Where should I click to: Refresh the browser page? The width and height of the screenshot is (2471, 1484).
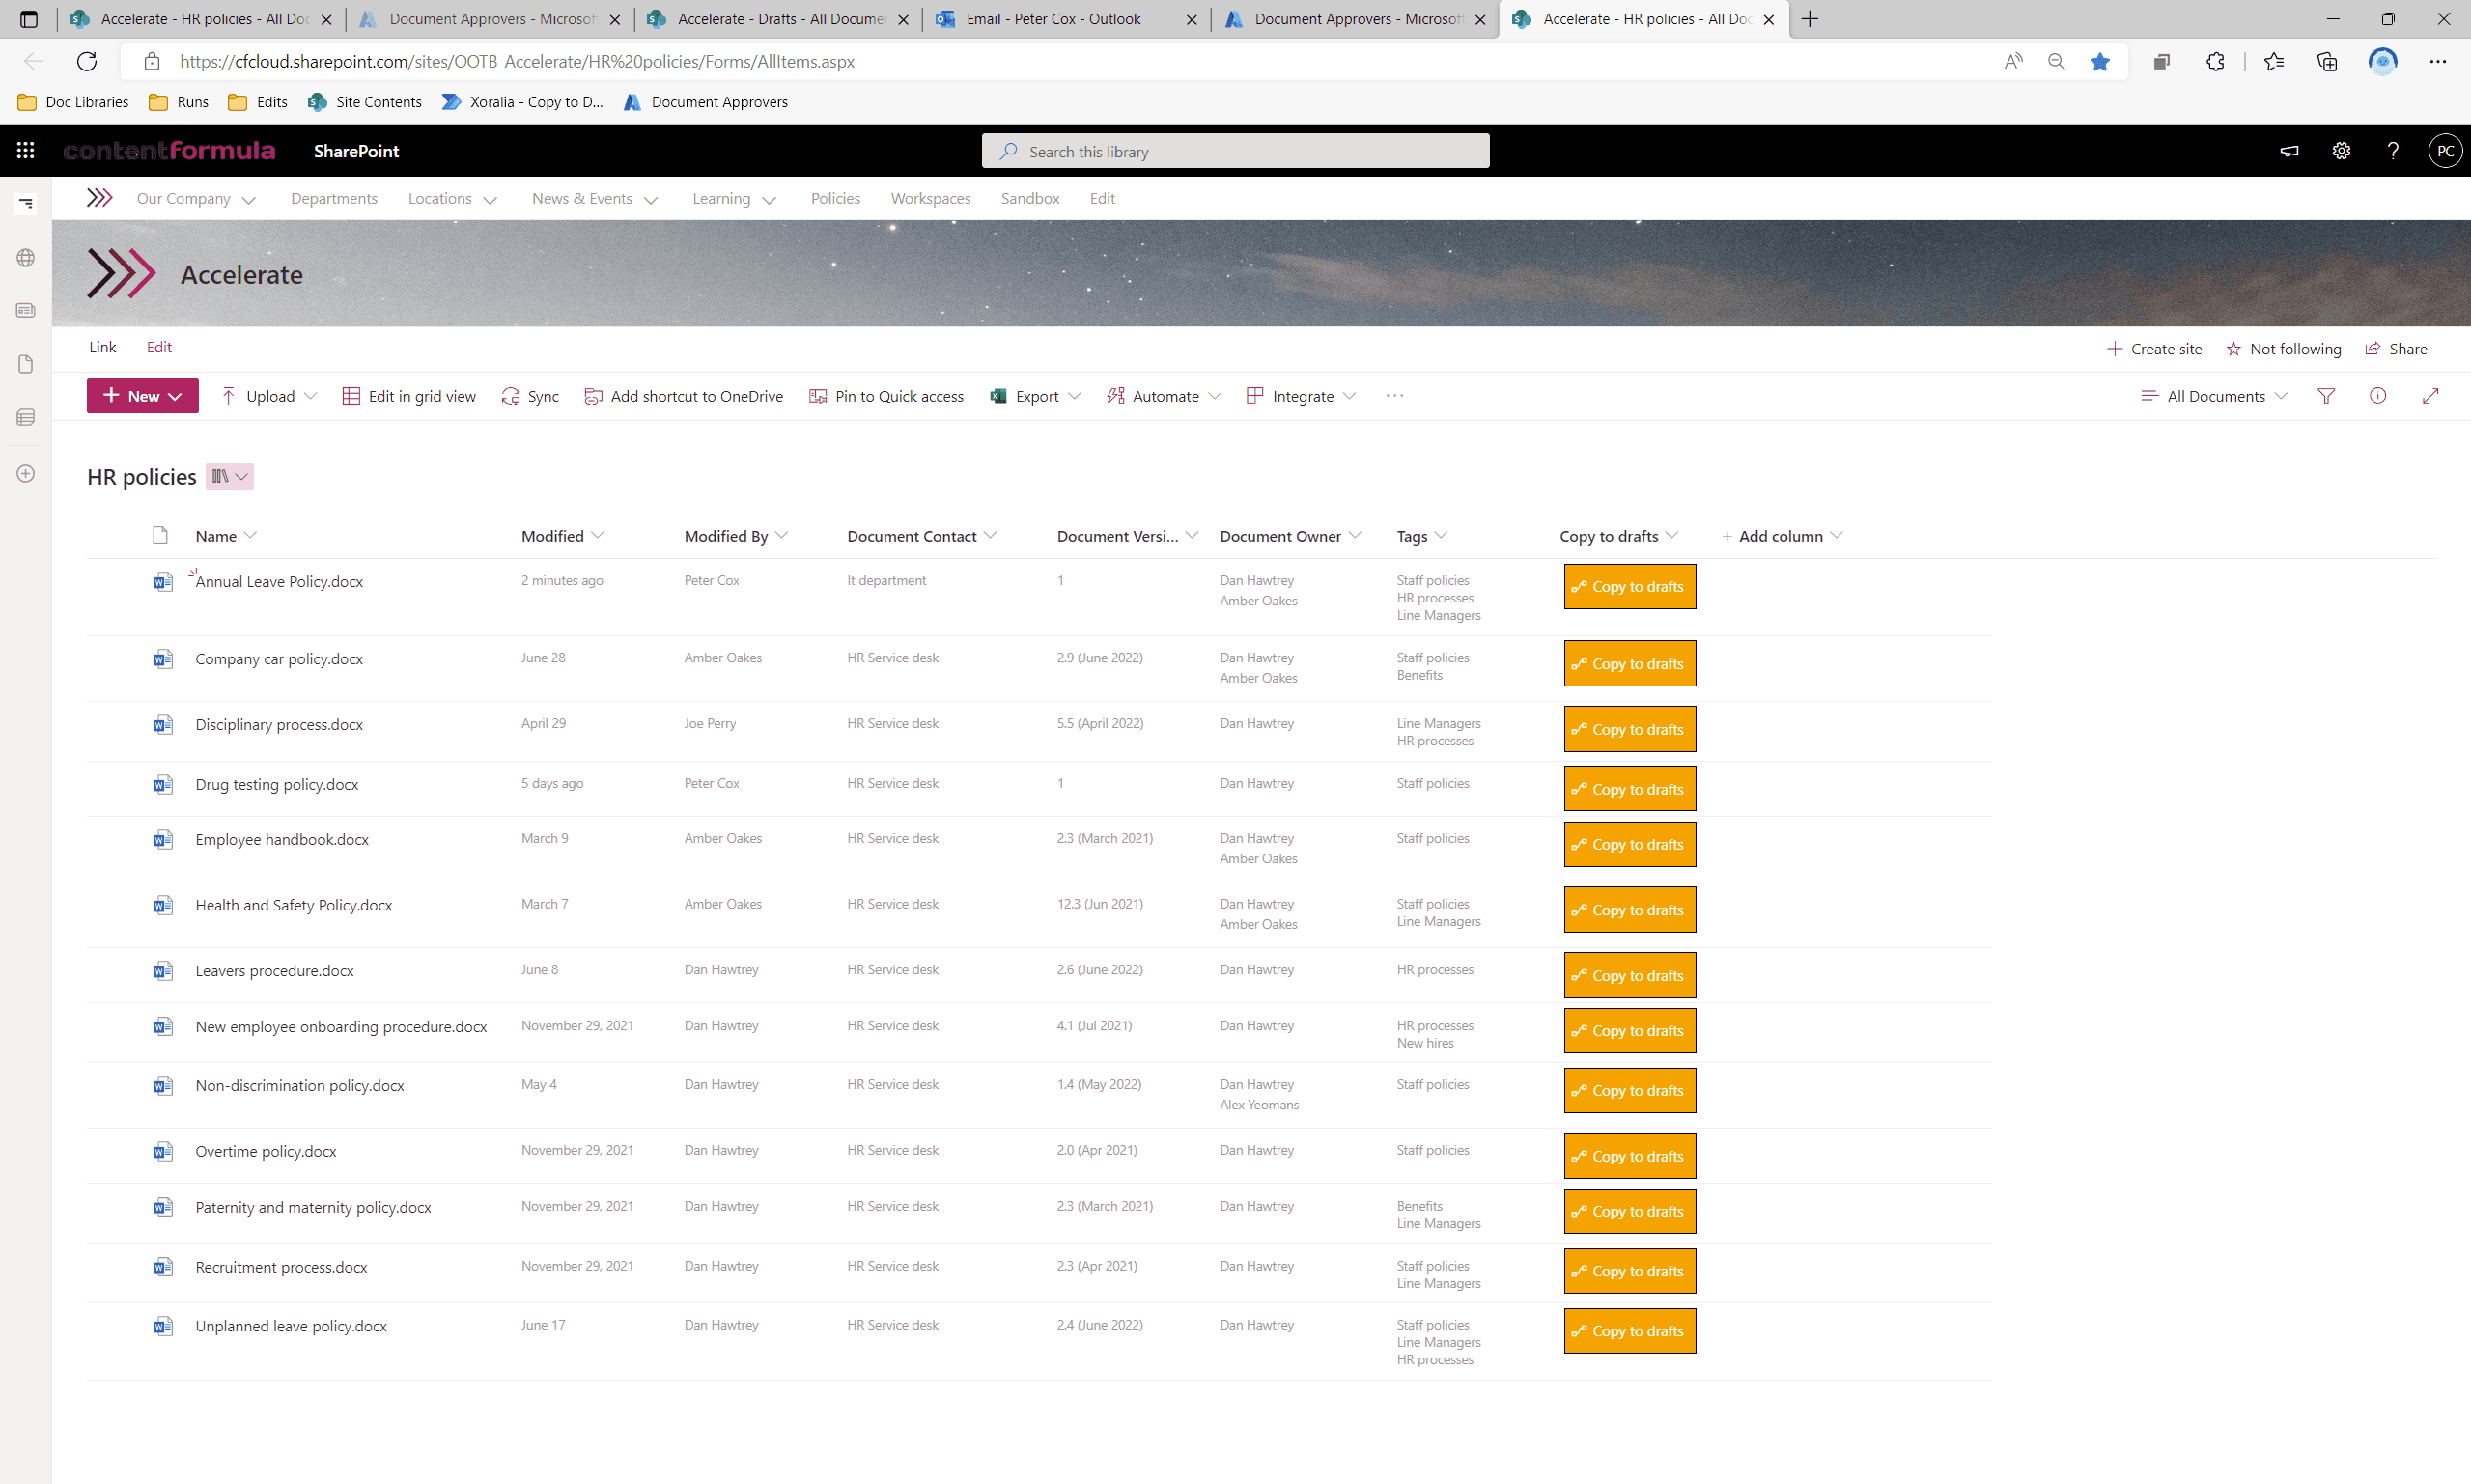point(87,61)
